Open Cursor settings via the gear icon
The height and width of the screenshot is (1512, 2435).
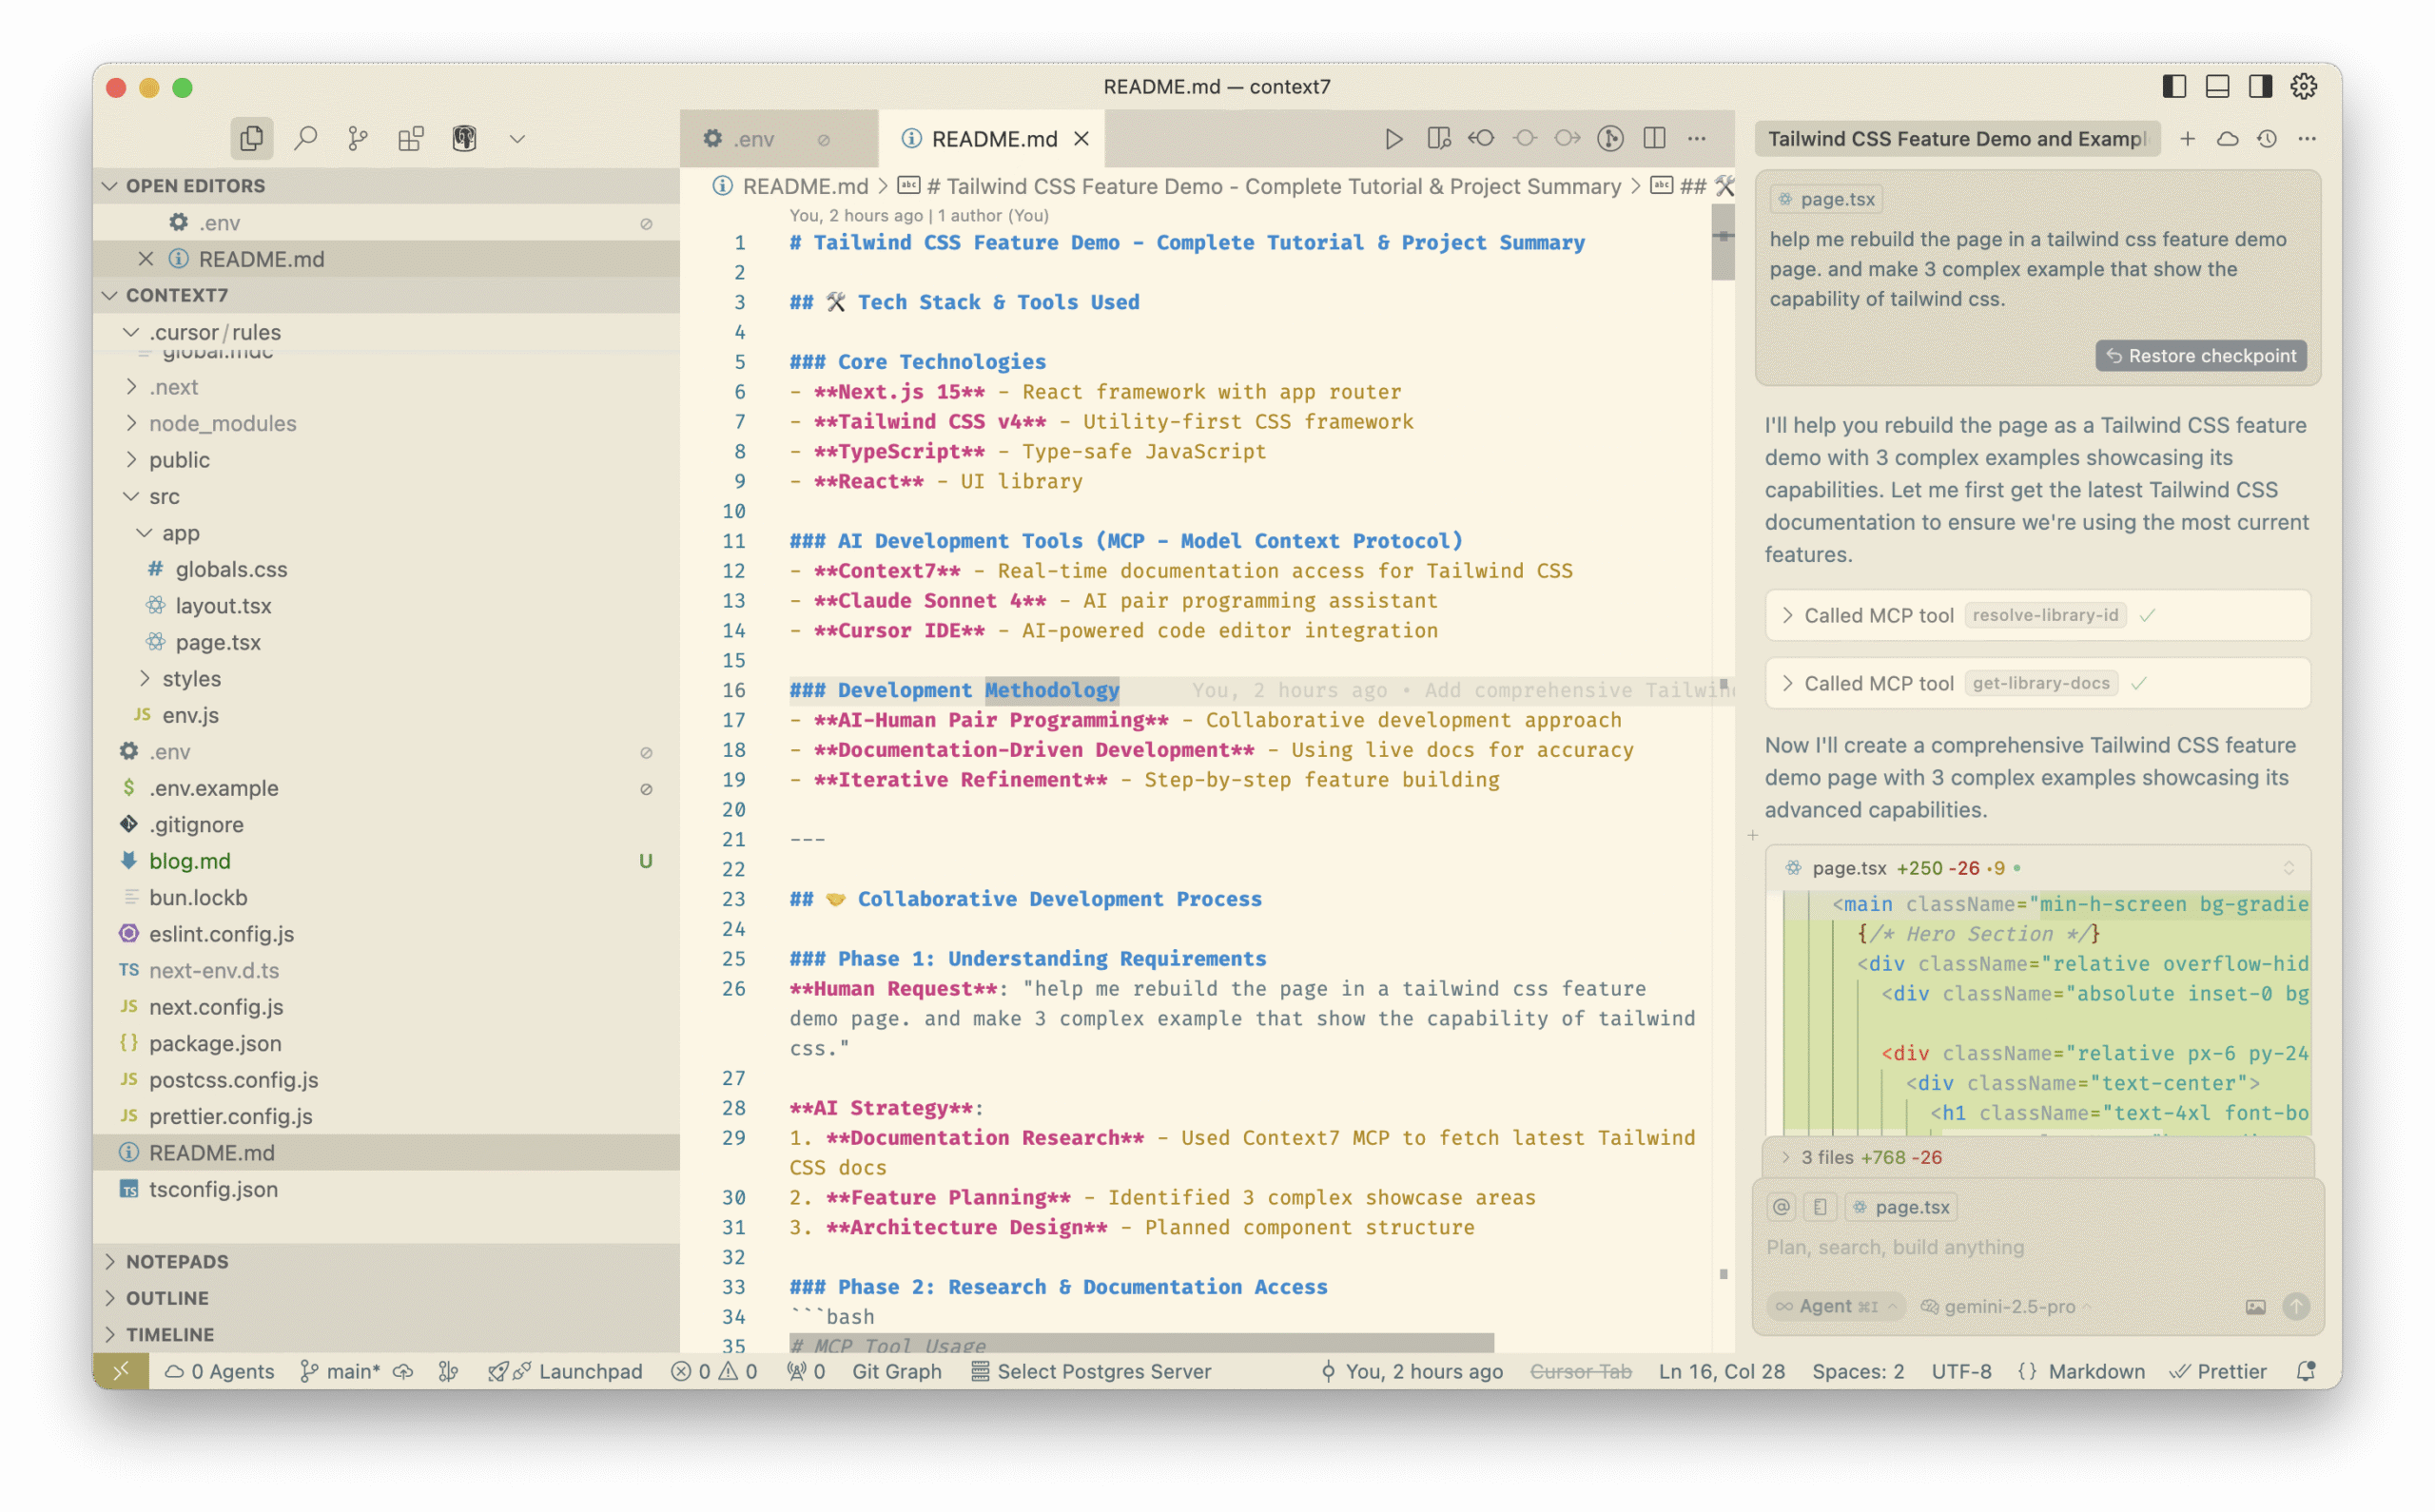point(2303,87)
